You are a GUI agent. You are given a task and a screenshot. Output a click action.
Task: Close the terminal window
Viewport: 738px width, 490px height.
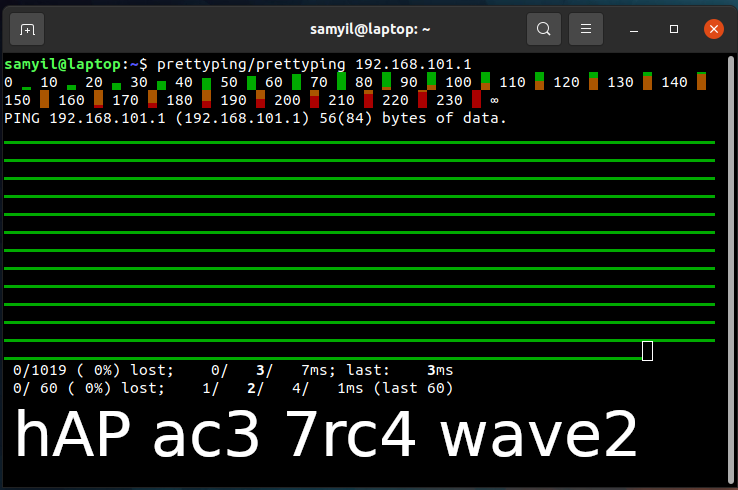713,29
